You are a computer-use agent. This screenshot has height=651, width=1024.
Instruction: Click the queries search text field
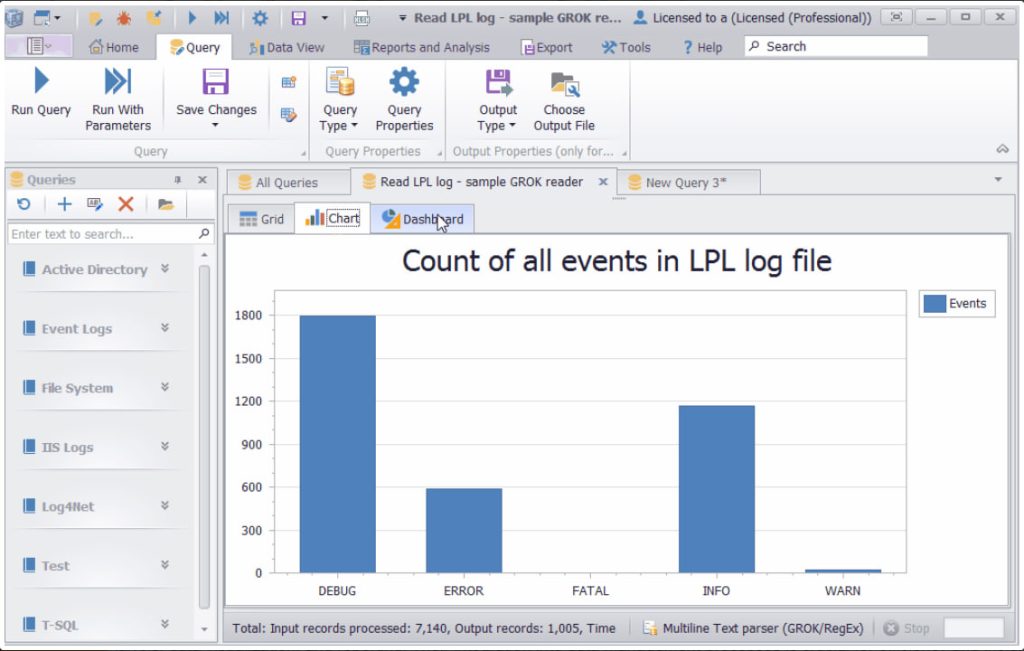point(102,234)
